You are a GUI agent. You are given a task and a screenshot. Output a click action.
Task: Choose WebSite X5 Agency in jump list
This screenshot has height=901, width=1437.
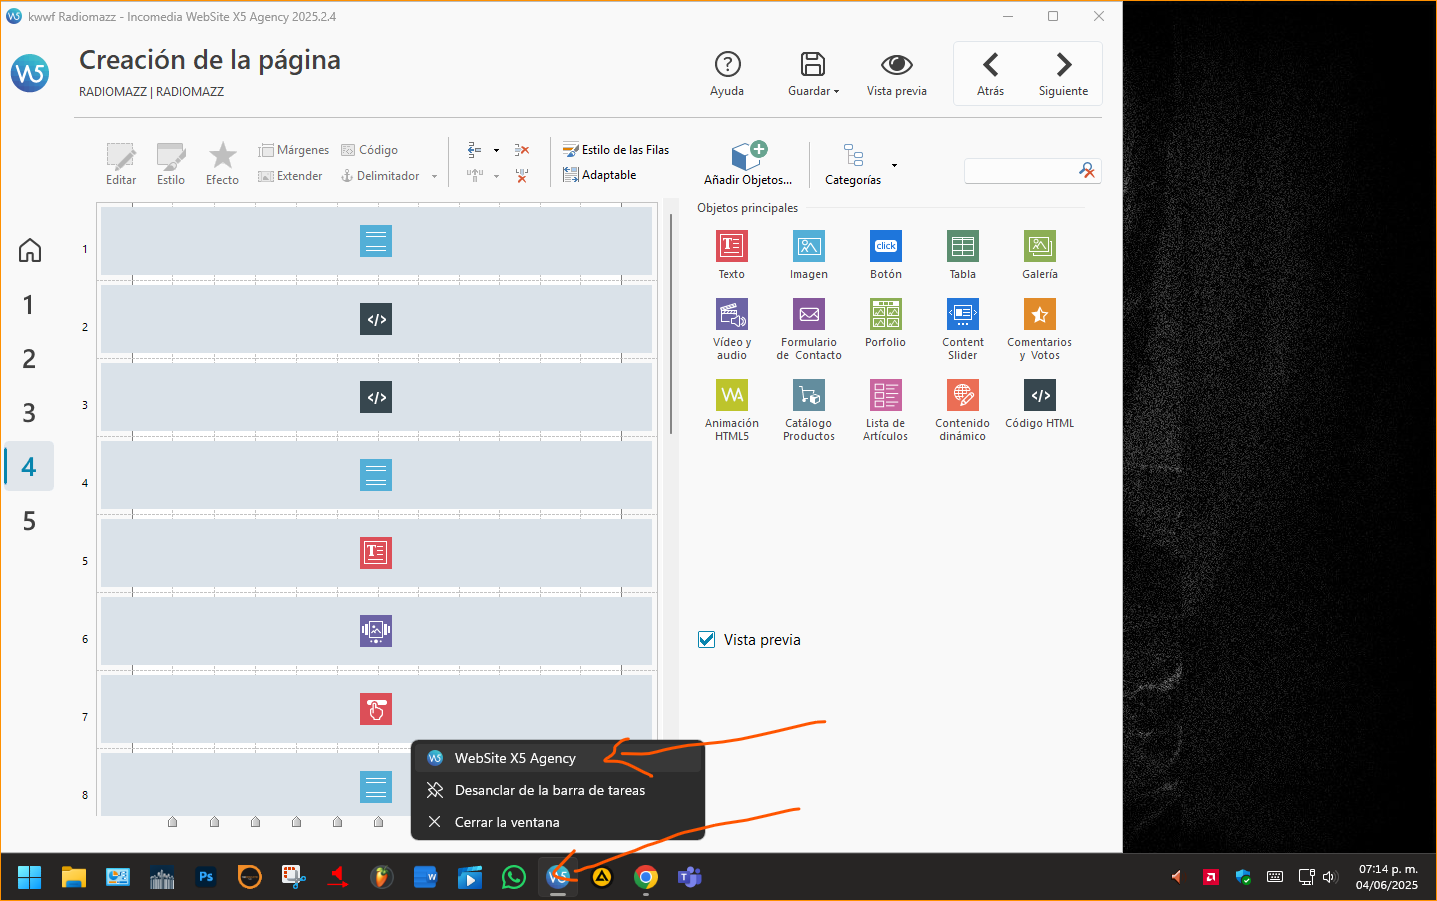coord(558,758)
